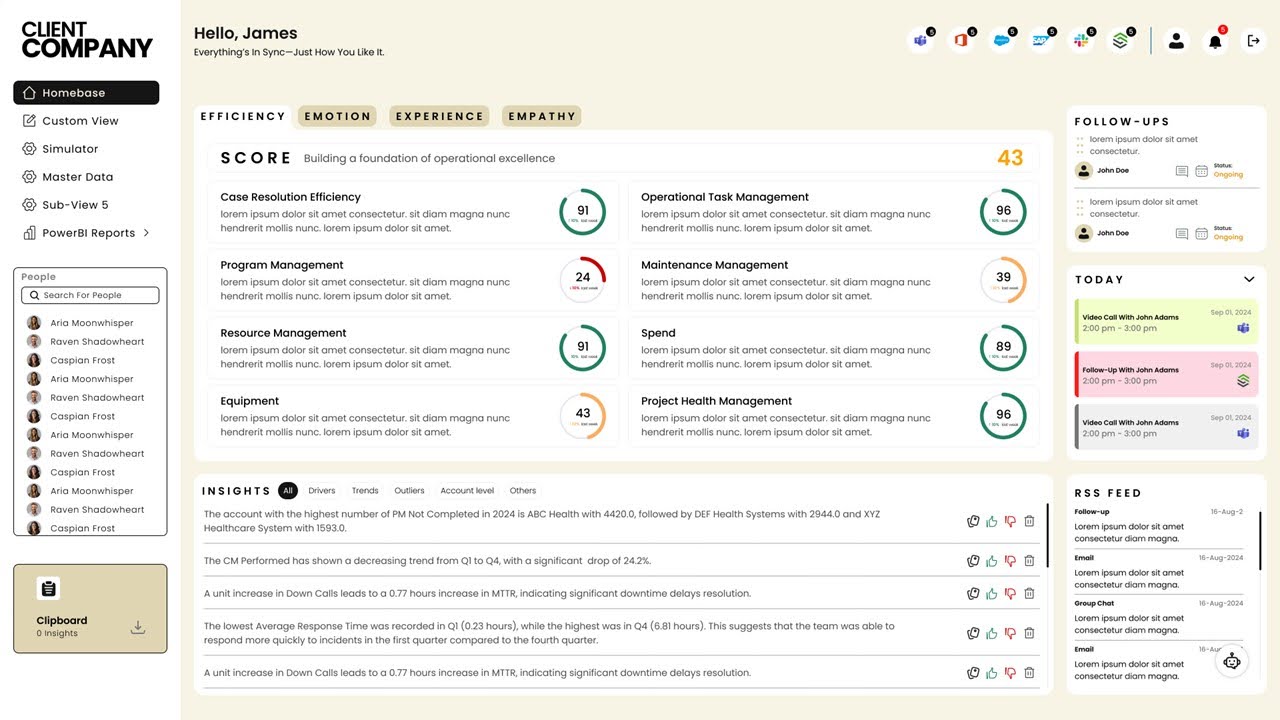Viewport: 1280px width, 720px height.
Task: Click the Equipment 43 gauge
Action: pos(583,416)
